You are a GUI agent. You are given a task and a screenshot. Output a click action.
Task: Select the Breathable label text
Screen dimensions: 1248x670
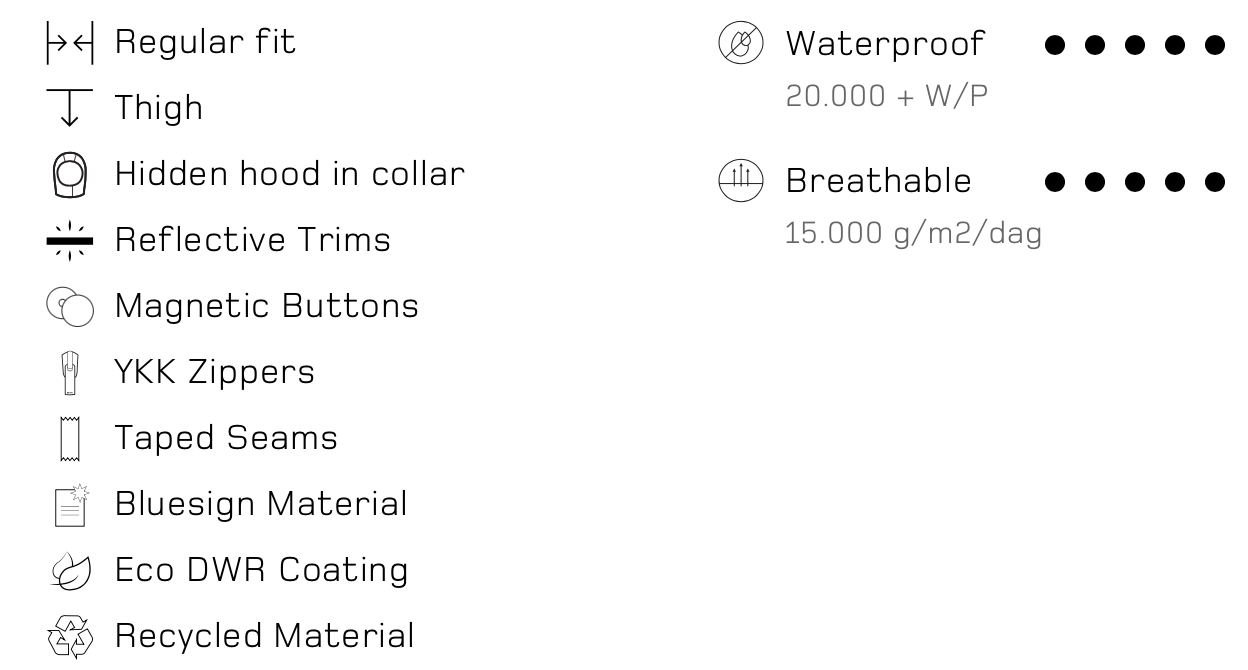tap(879, 181)
